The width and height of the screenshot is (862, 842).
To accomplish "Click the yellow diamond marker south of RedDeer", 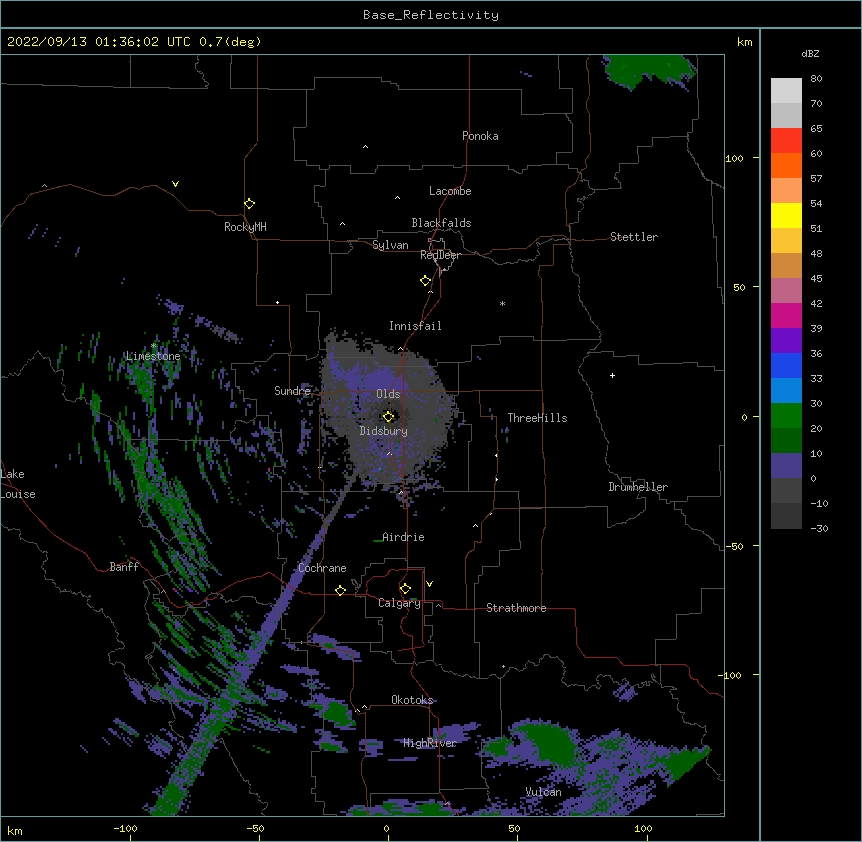I will [x=426, y=281].
